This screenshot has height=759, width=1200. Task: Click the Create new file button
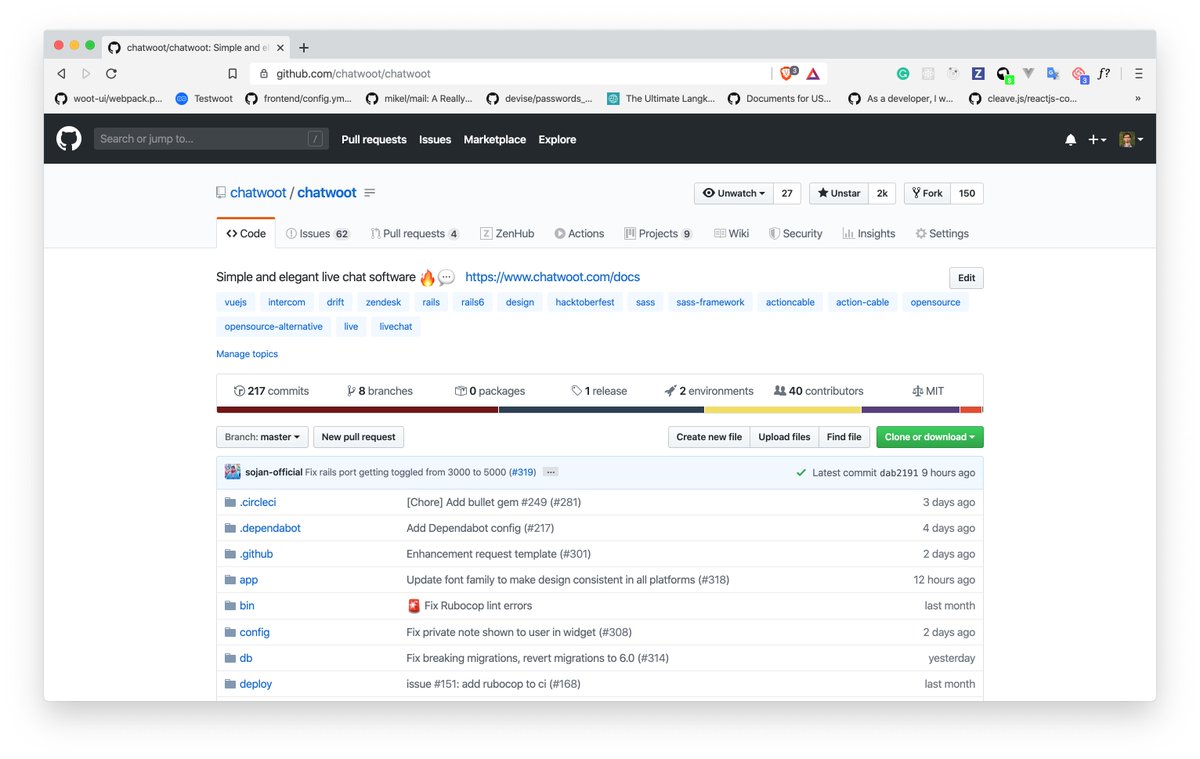point(709,437)
